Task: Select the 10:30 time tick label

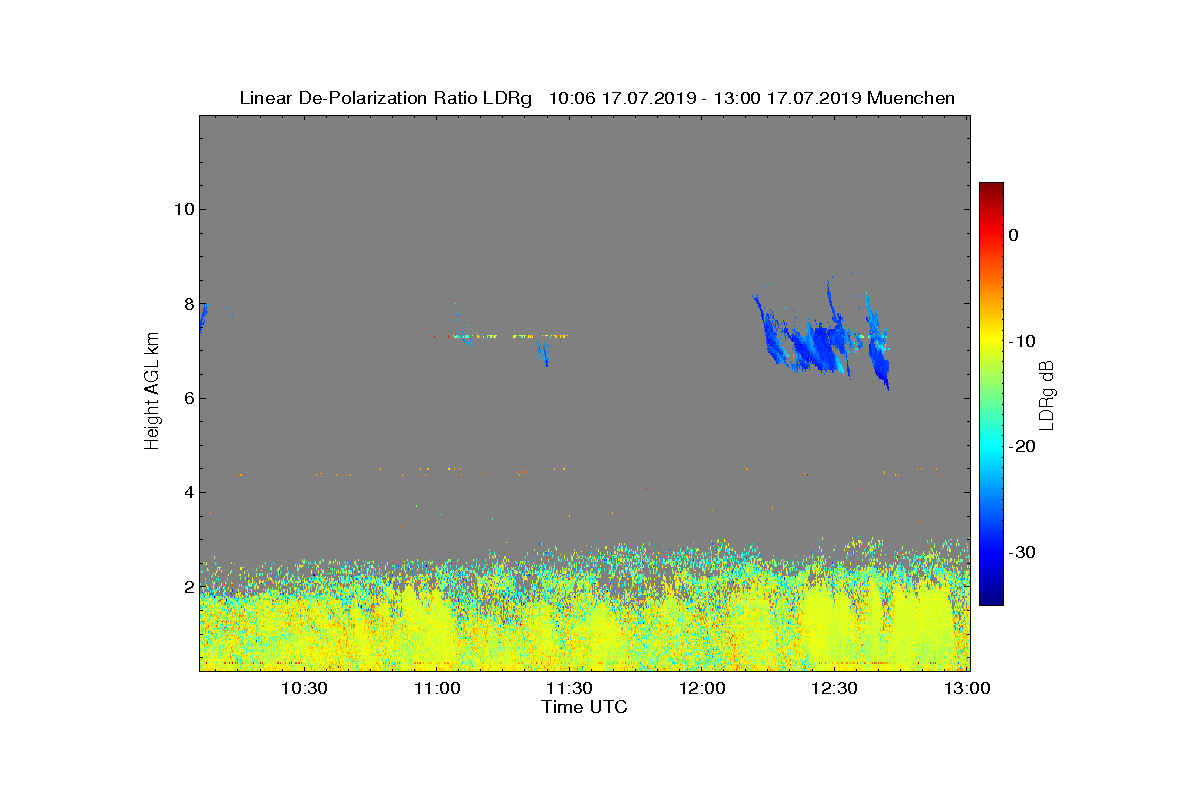Action: pyautogui.click(x=304, y=688)
